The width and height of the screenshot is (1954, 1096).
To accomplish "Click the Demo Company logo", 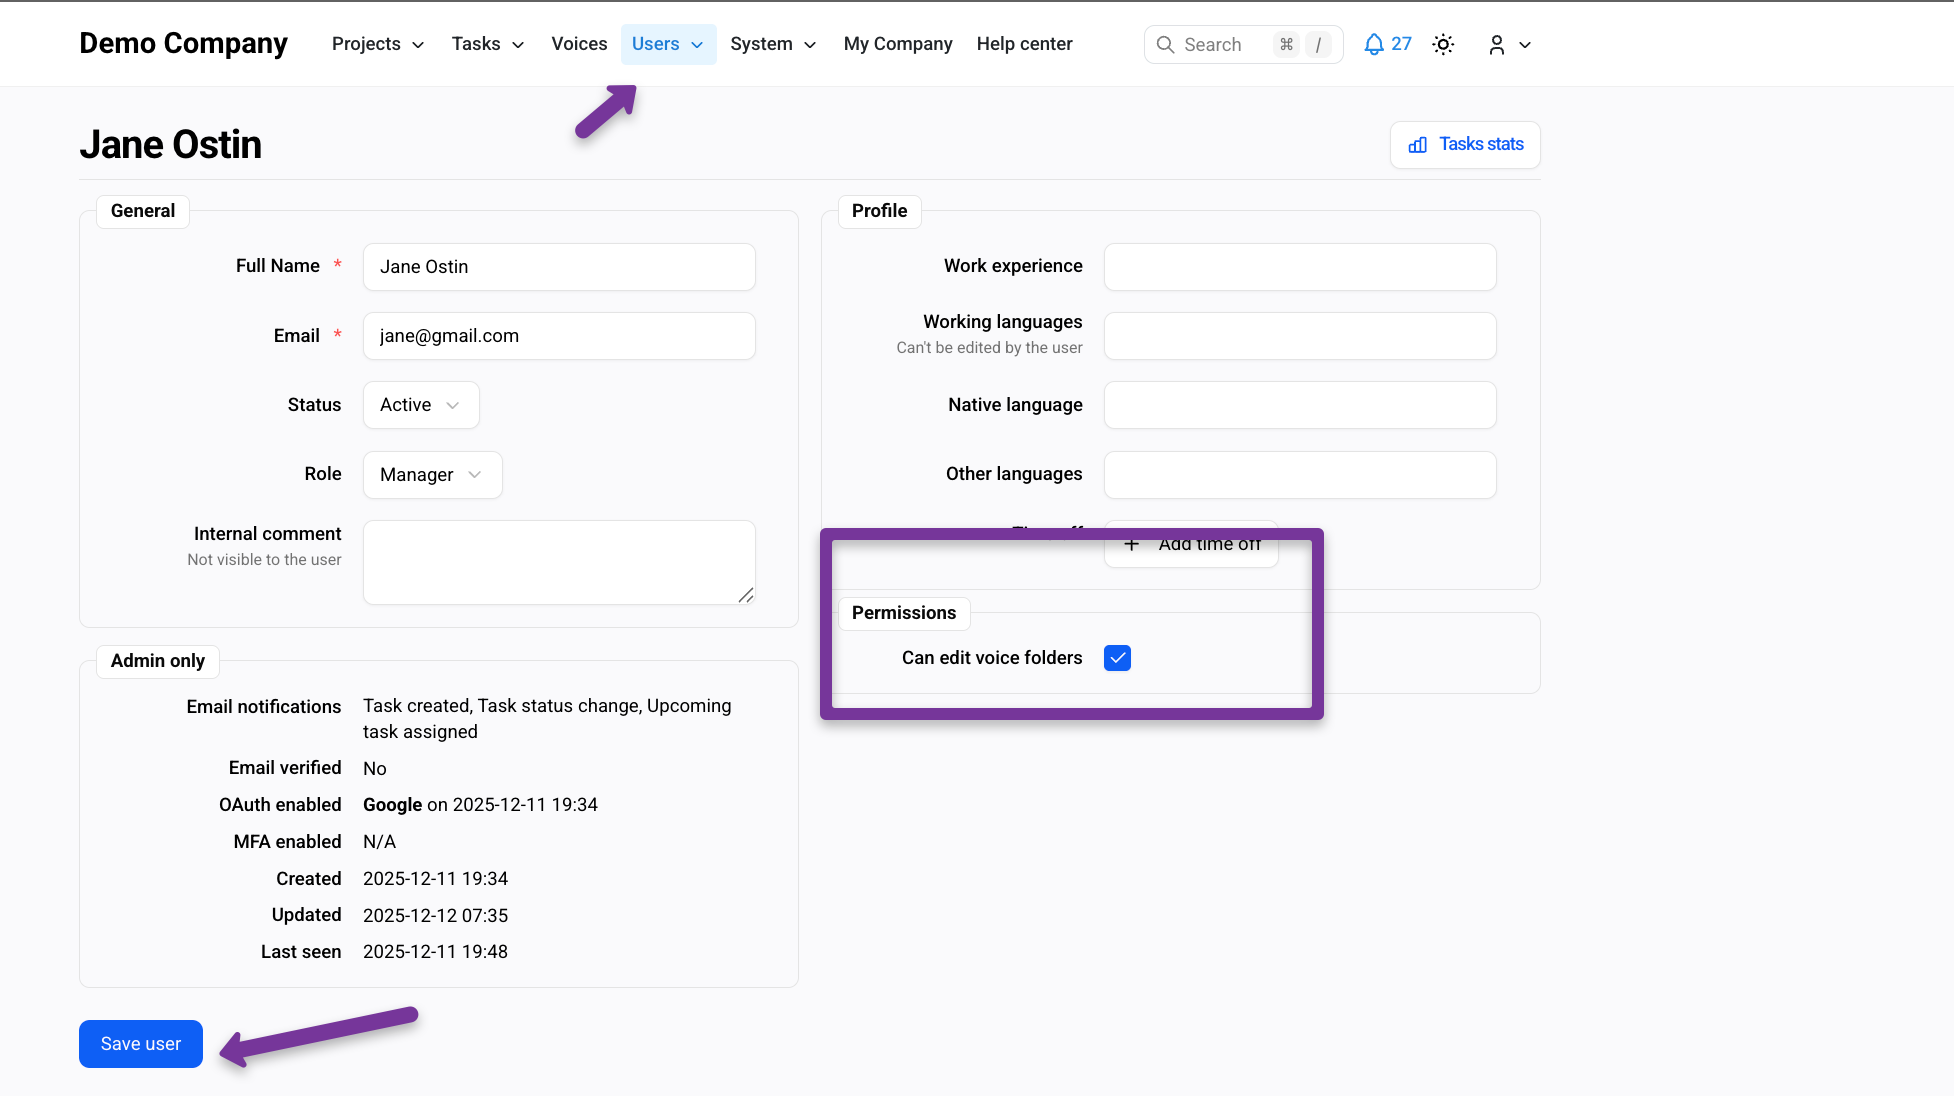I will point(183,44).
